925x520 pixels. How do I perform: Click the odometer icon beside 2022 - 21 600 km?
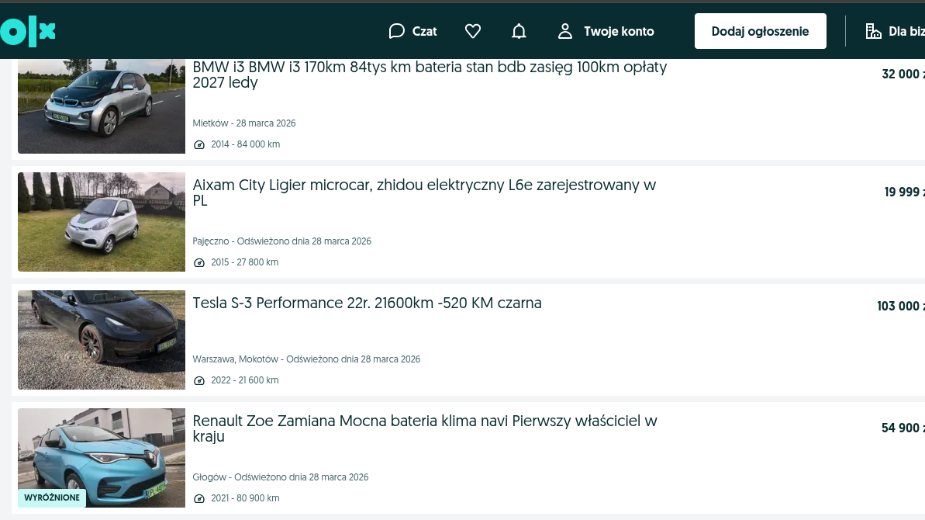199,381
